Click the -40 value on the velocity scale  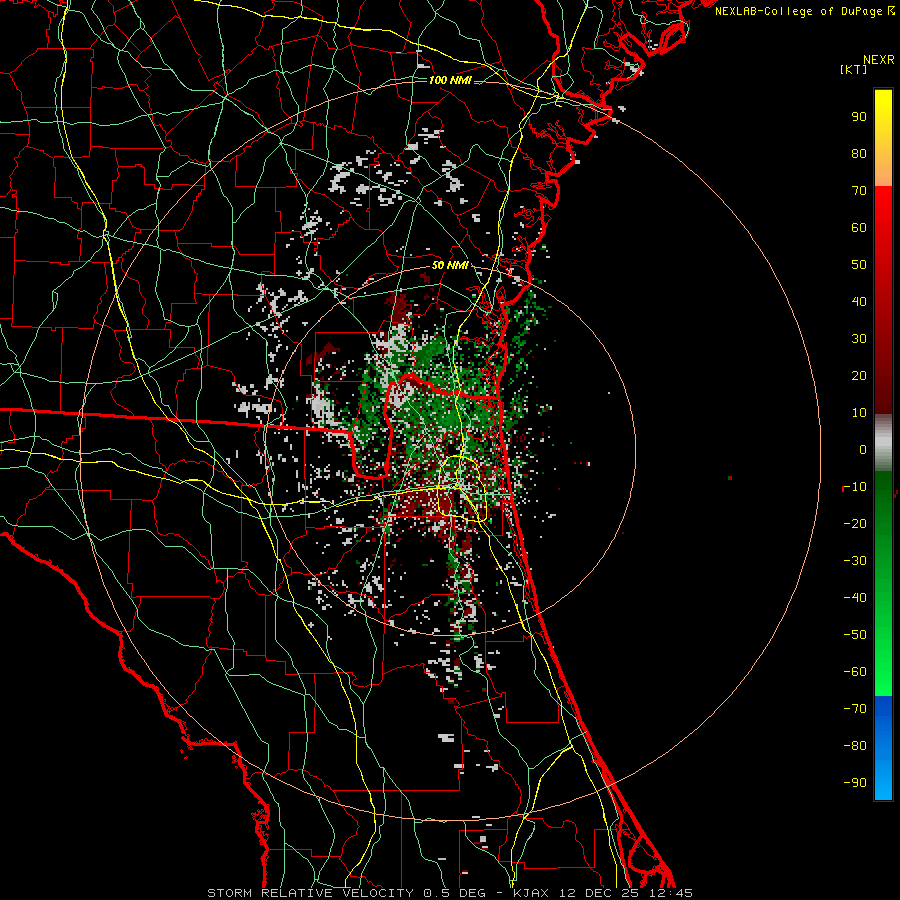click(x=855, y=598)
